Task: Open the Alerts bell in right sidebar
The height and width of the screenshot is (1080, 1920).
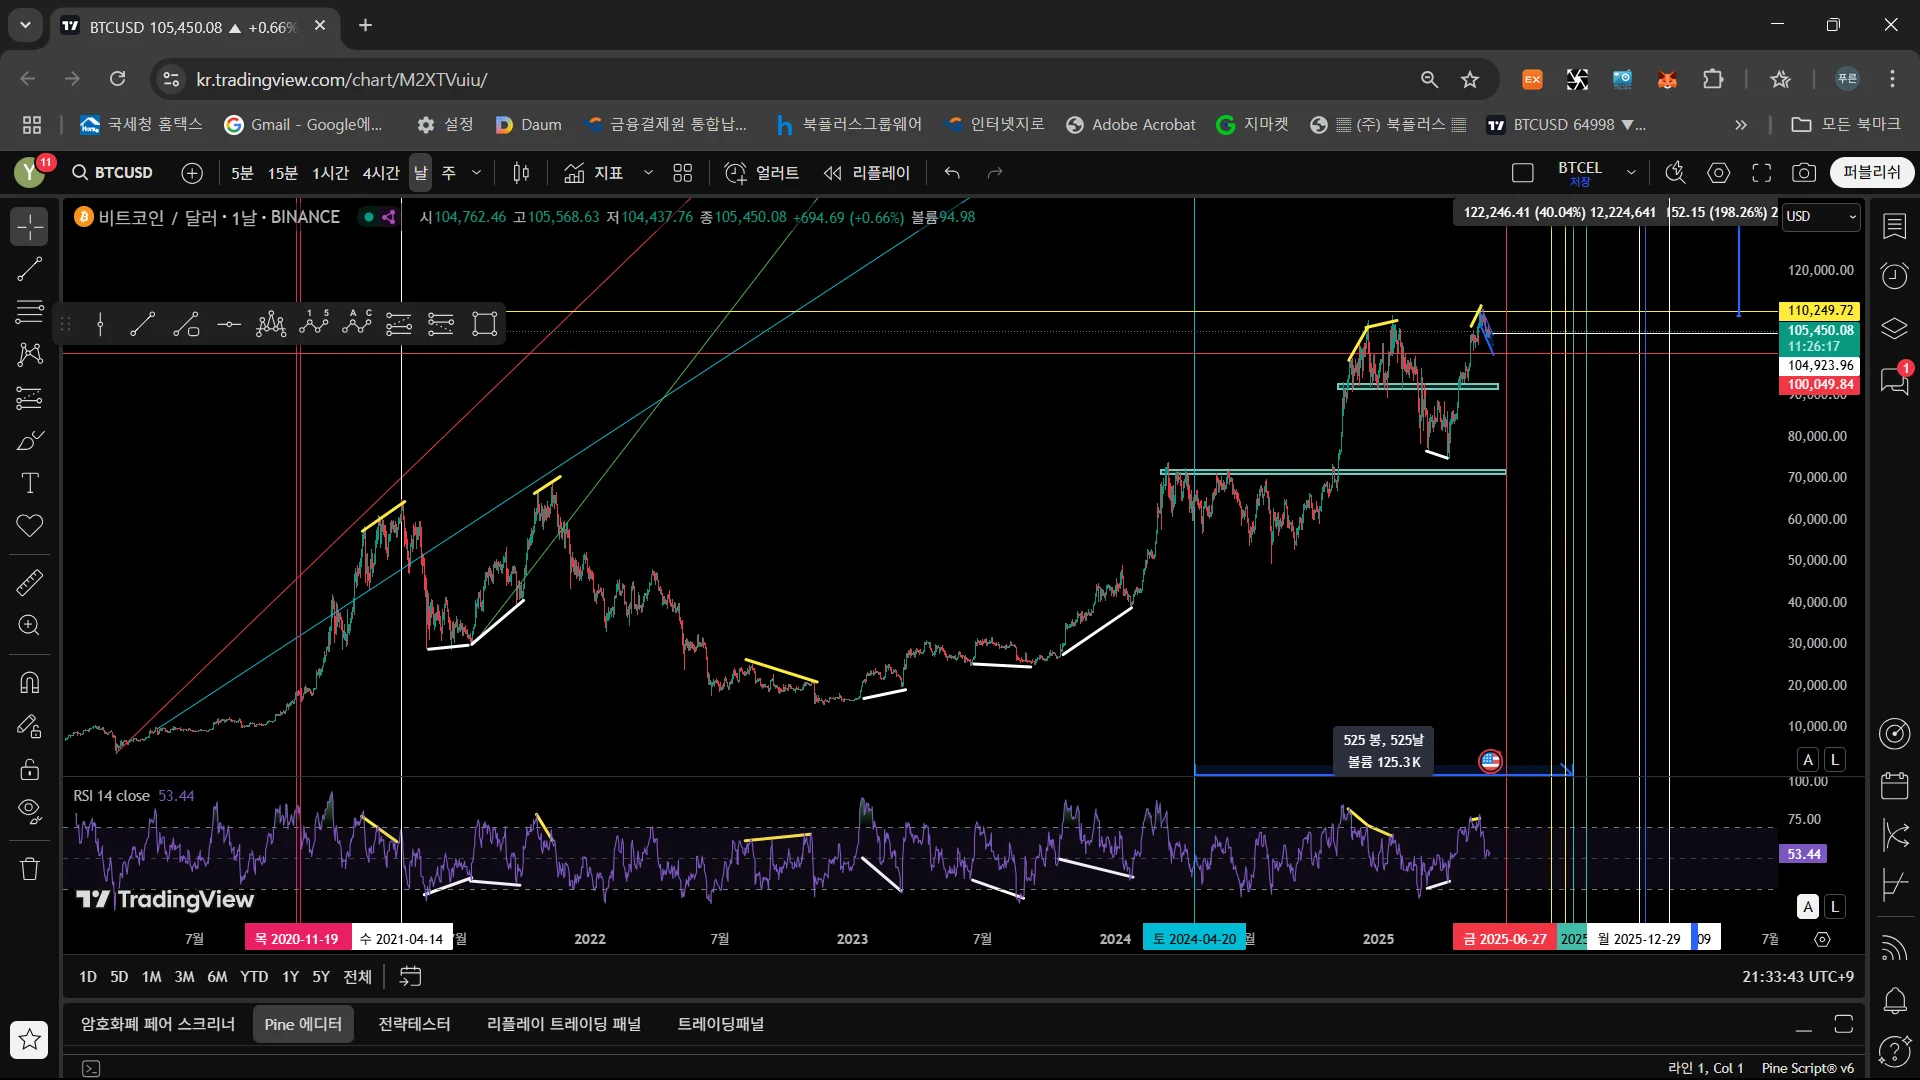Action: (1894, 1000)
